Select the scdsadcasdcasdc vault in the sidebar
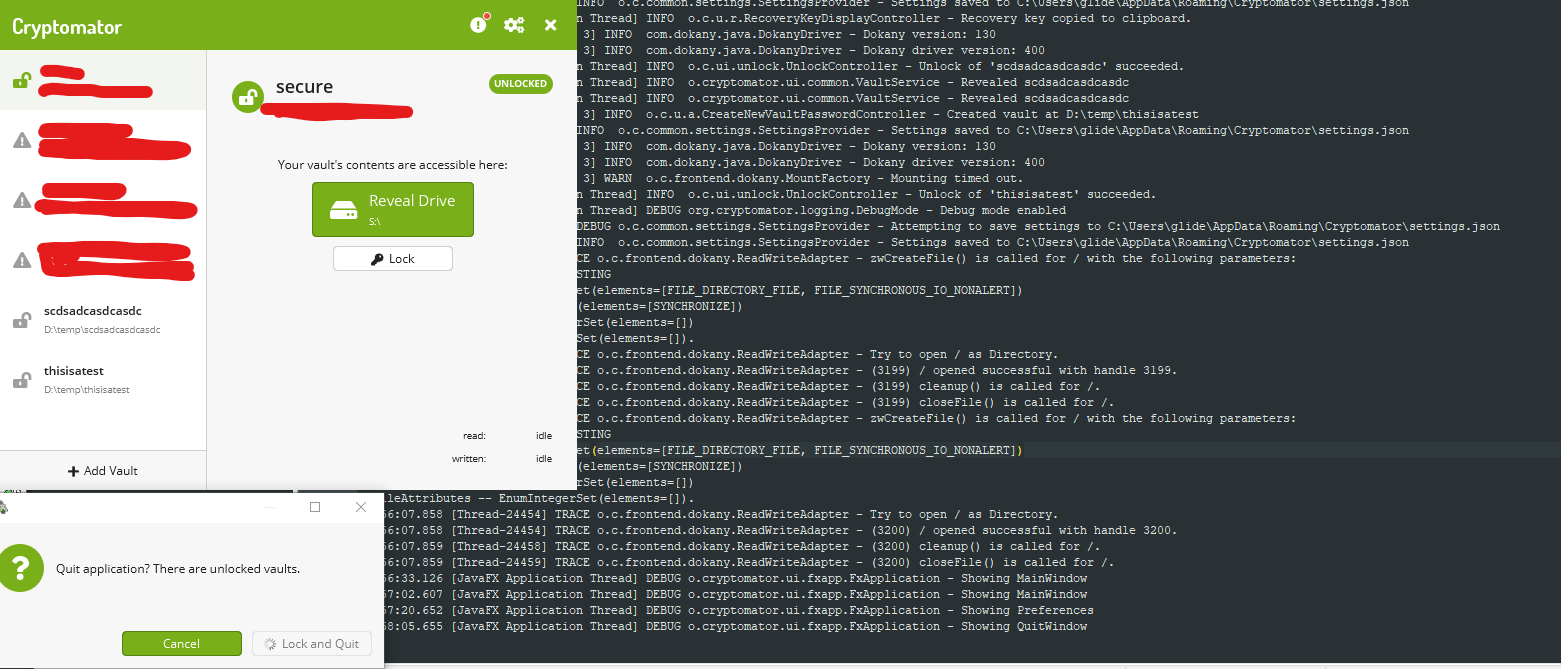Image resolution: width=1561 pixels, height=669 pixels. 103,318
